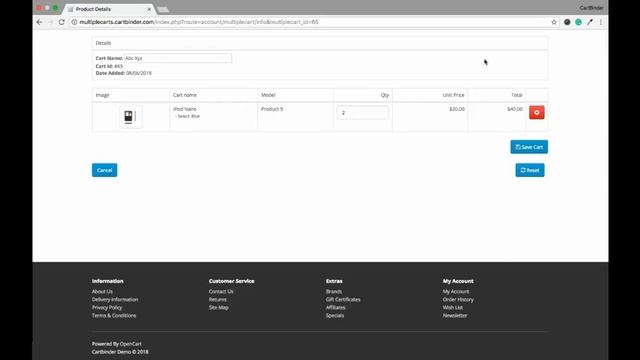Open the iPod Nano product thumbnail
The image size is (640, 360).
click(131, 117)
